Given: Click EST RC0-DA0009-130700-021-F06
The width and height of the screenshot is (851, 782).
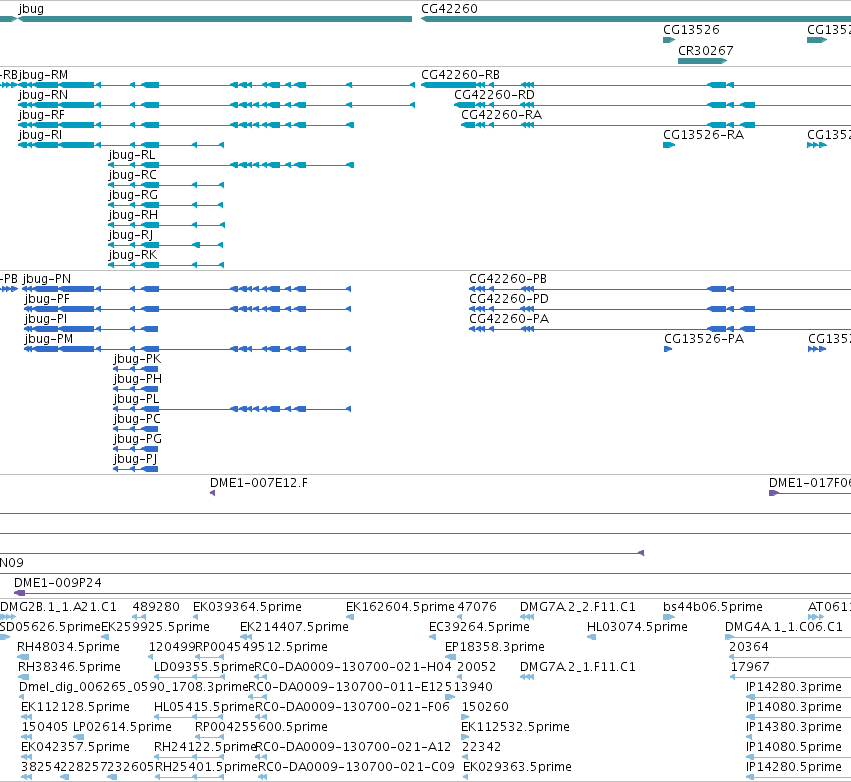Looking at the screenshot, I should point(352,707).
